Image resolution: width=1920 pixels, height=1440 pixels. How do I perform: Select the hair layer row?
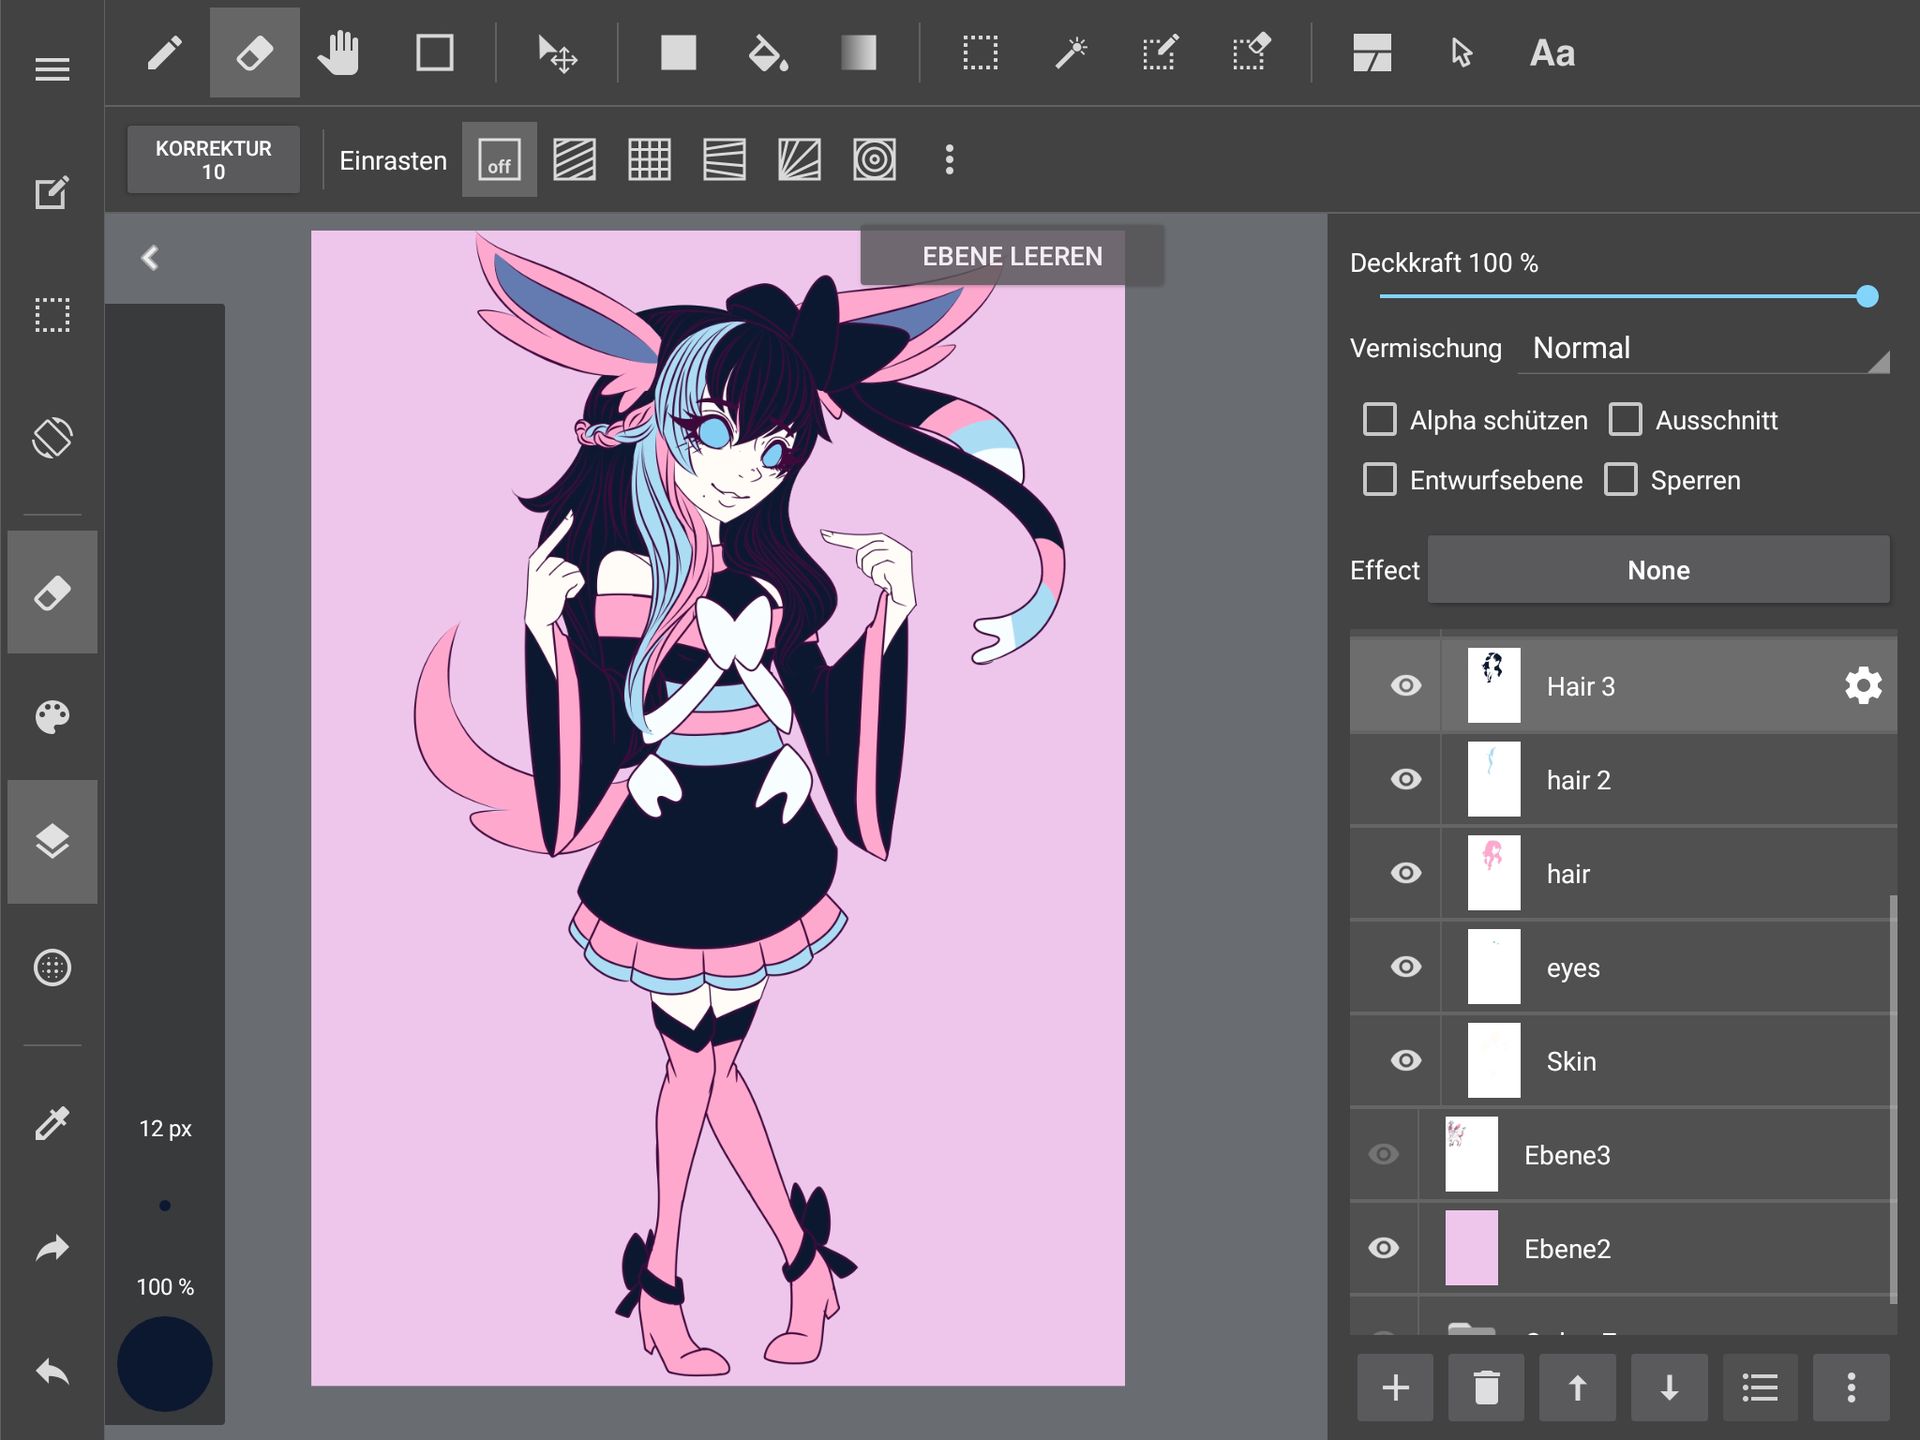coord(1623,873)
